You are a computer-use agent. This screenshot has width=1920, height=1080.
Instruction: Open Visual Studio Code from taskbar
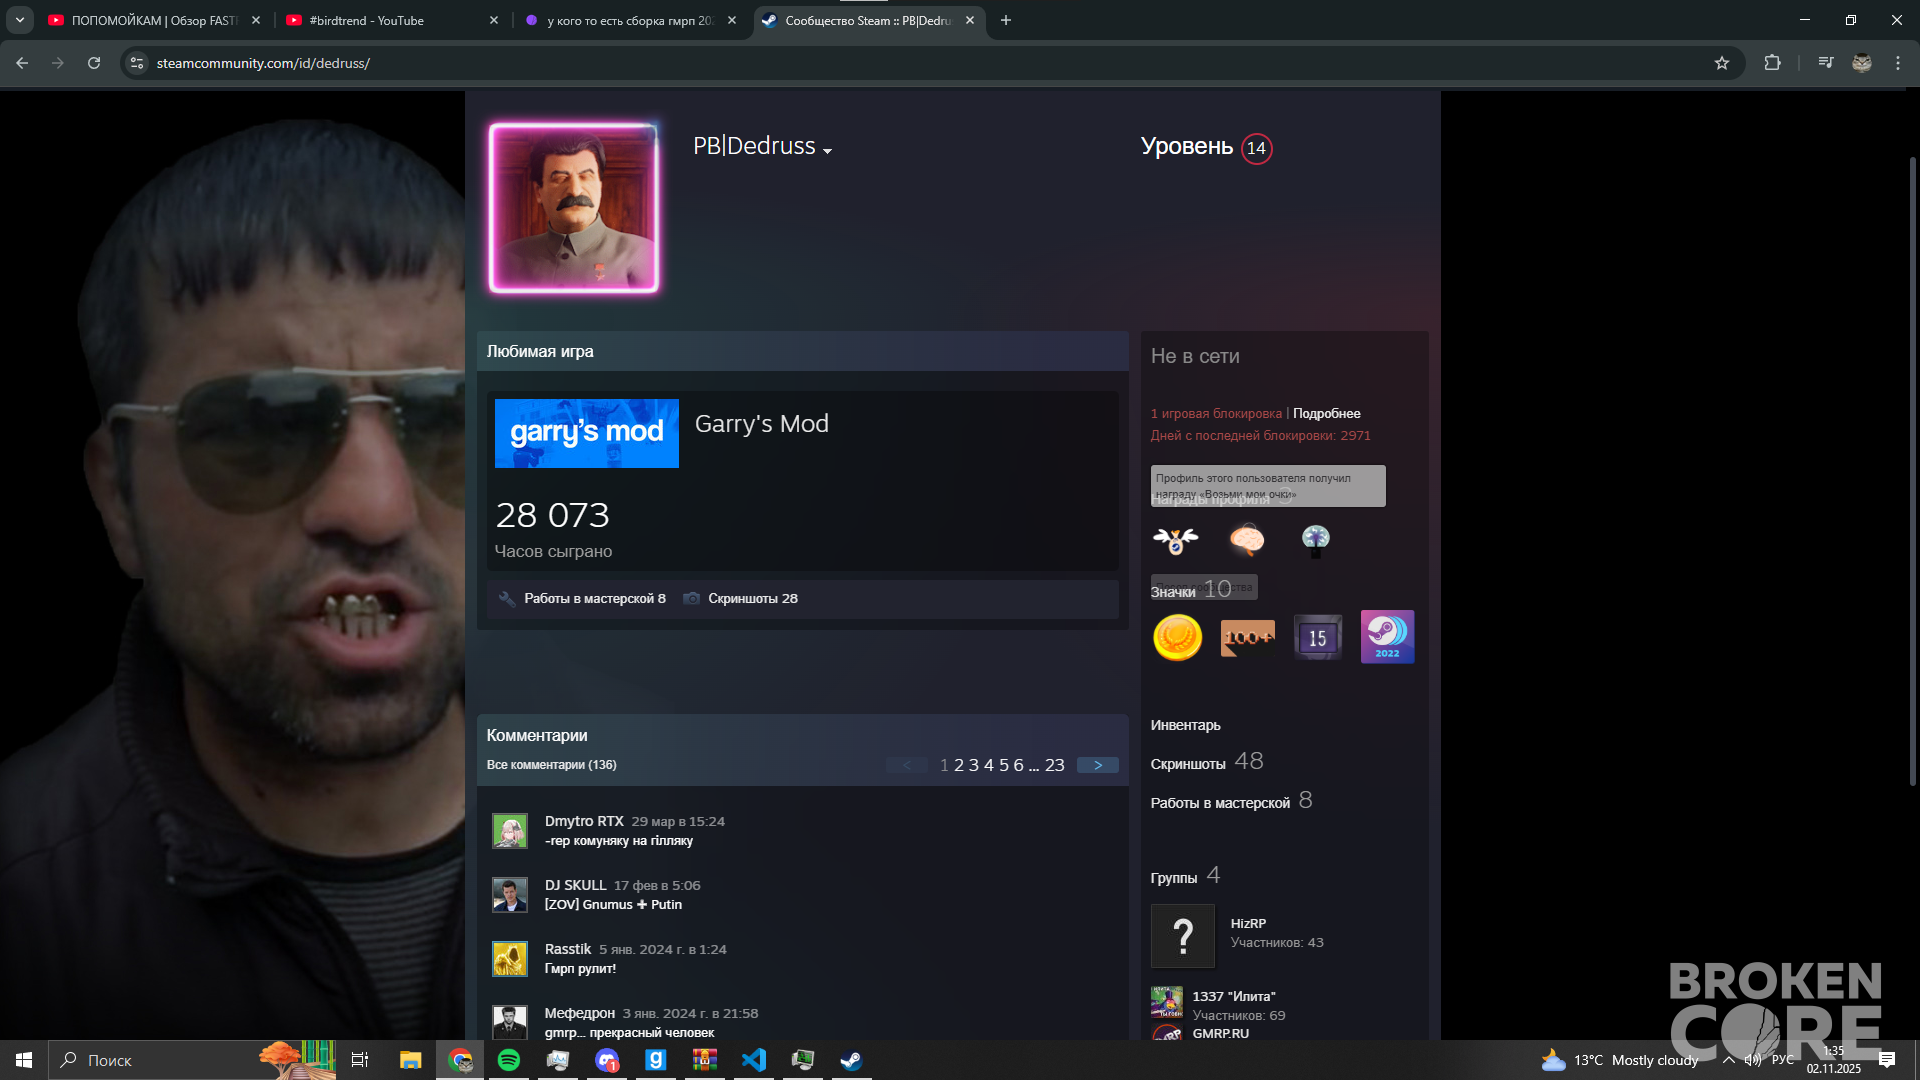pyautogui.click(x=754, y=1060)
